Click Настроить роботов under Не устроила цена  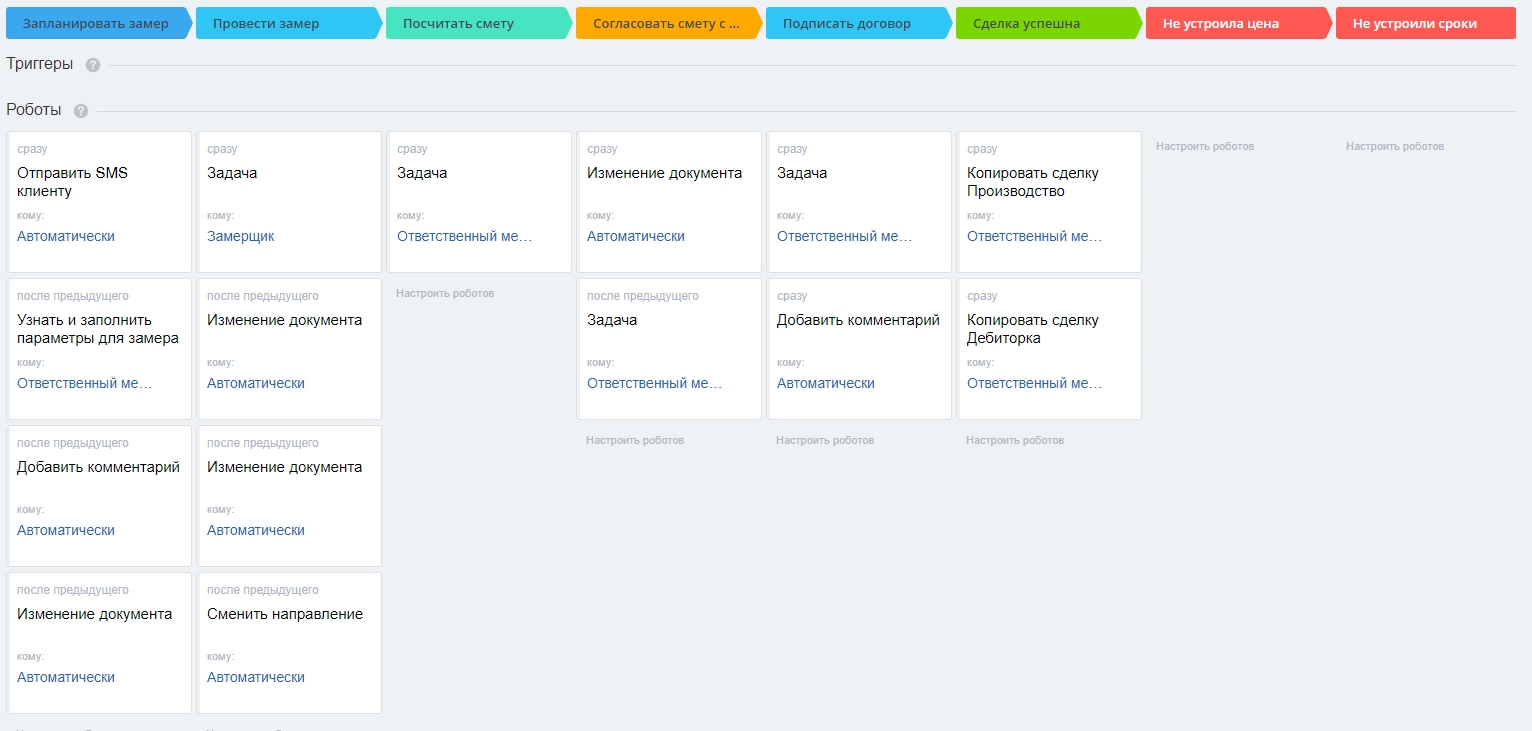coord(1205,146)
